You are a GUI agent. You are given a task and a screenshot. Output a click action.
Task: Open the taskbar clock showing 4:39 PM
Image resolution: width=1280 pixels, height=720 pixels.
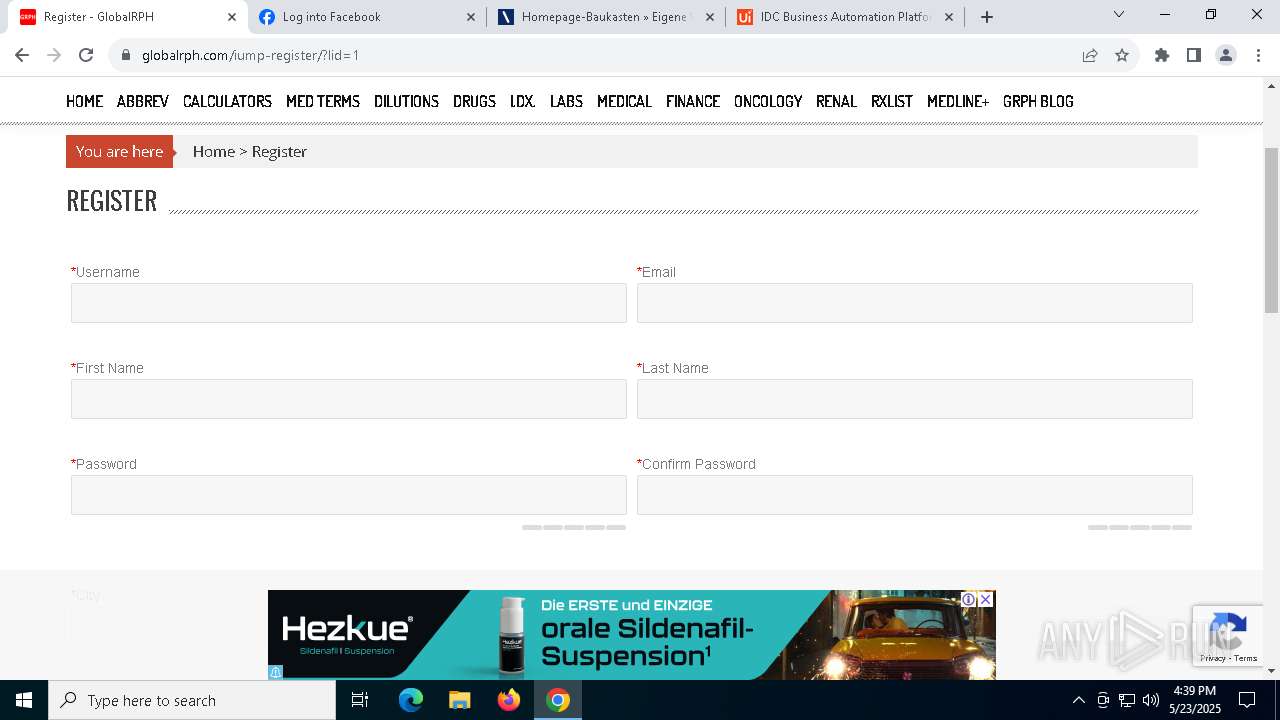(x=1195, y=700)
